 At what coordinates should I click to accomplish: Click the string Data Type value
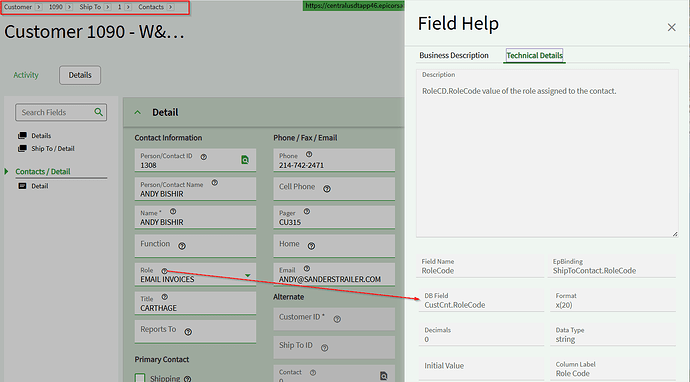pyautogui.click(x=565, y=339)
